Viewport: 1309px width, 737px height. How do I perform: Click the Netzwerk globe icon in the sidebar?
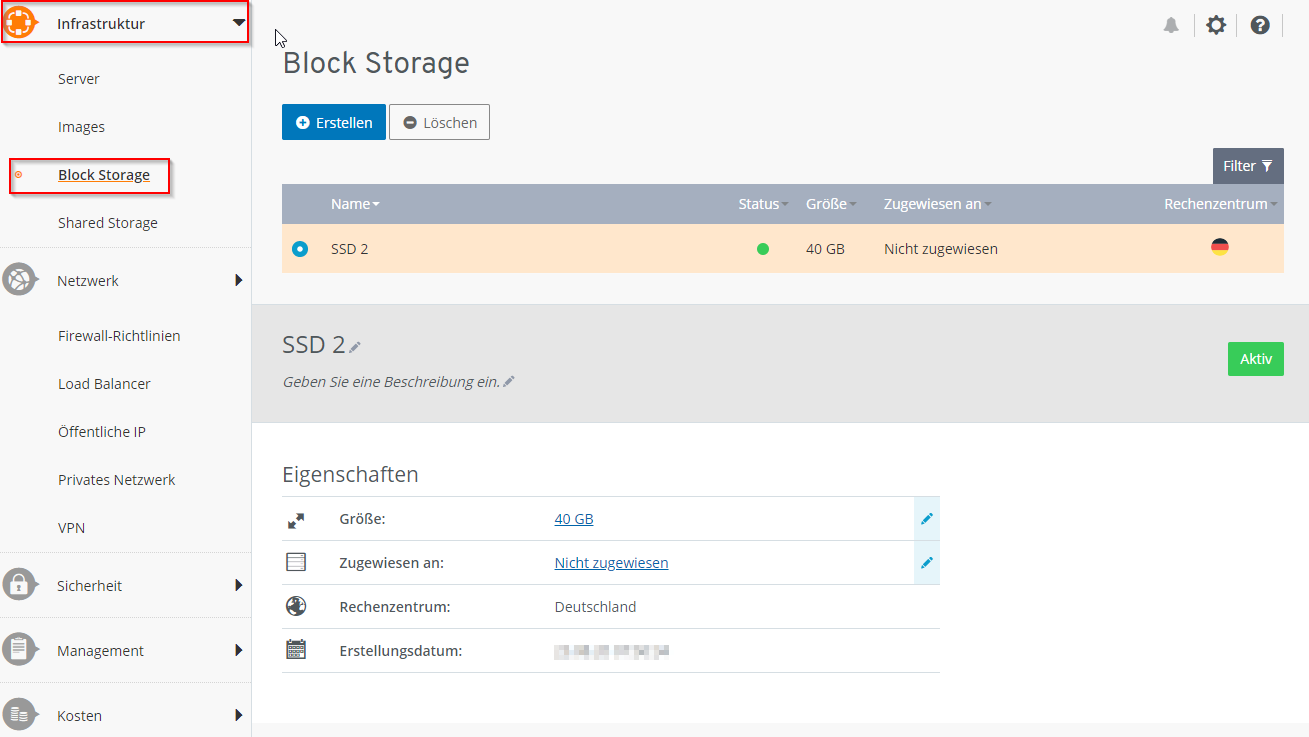click(18, 280)
